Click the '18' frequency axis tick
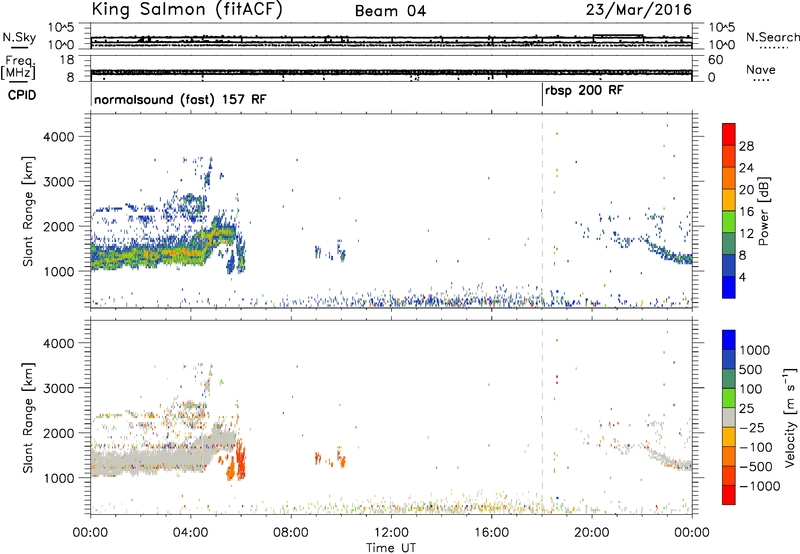The image size is (800, 554). (x=67, y=60)
